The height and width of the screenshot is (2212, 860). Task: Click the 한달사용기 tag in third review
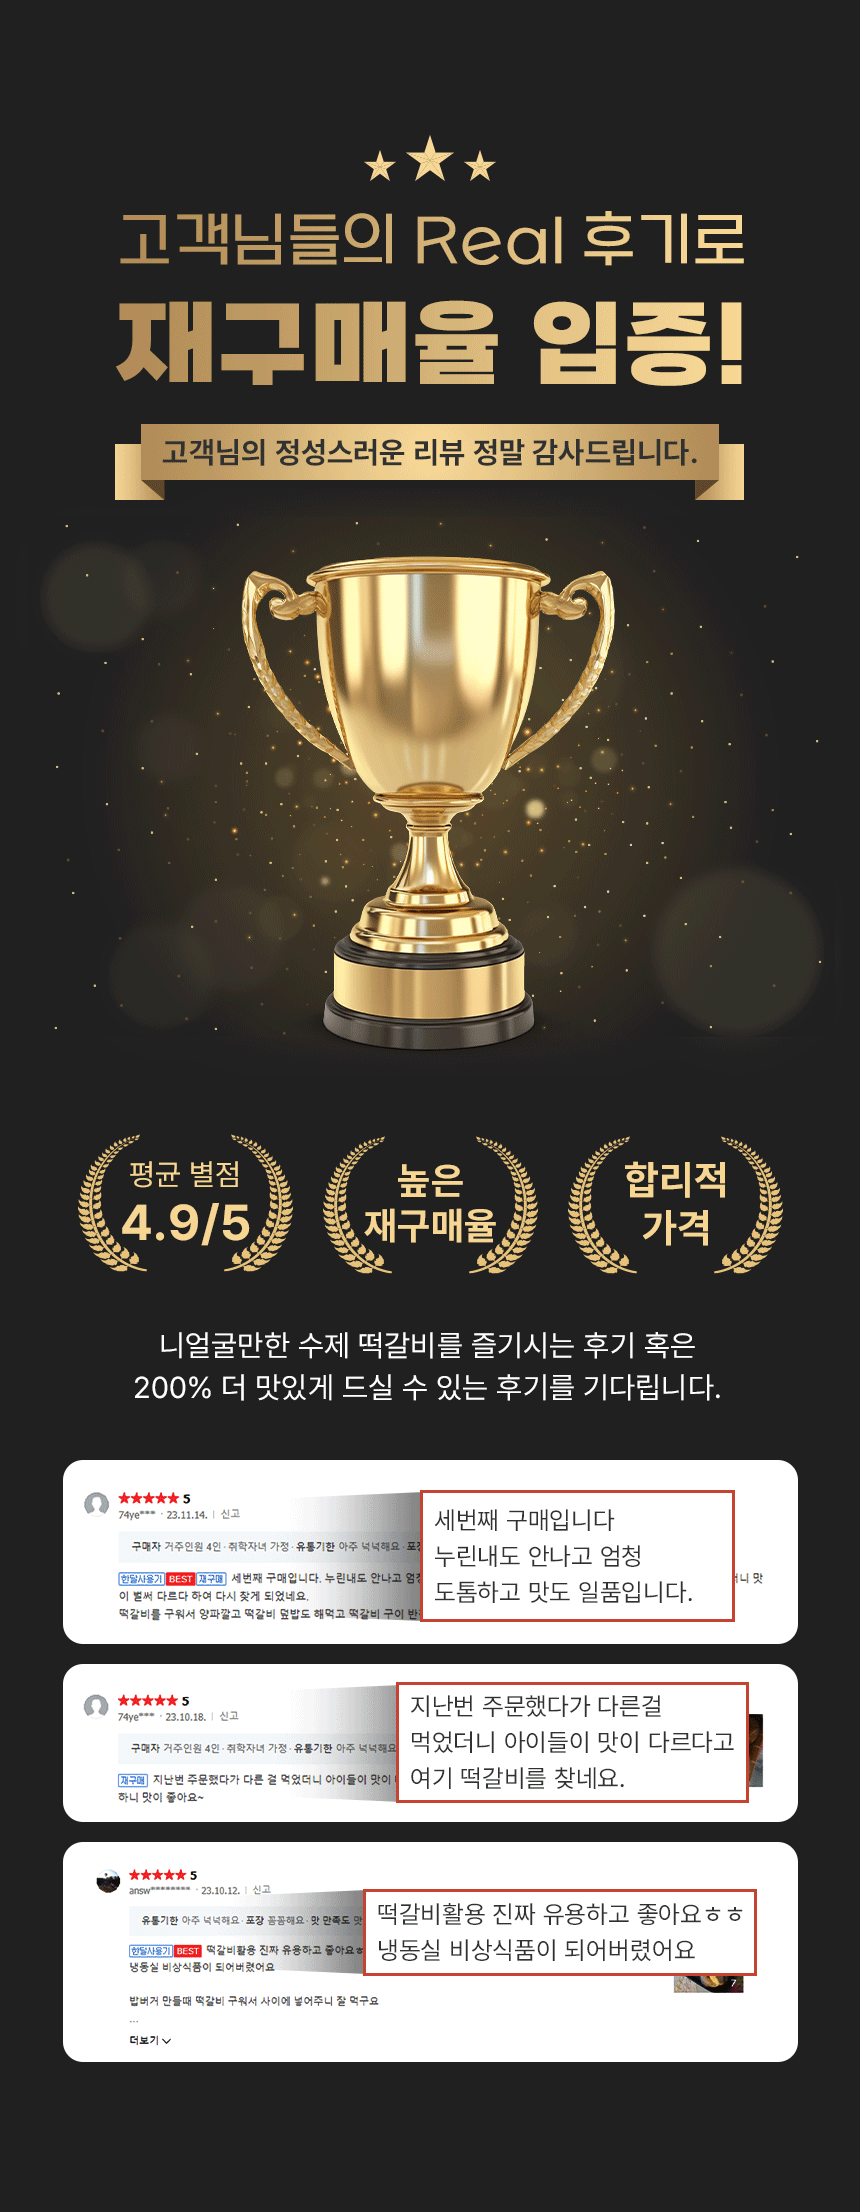[x=150, y=1951]
